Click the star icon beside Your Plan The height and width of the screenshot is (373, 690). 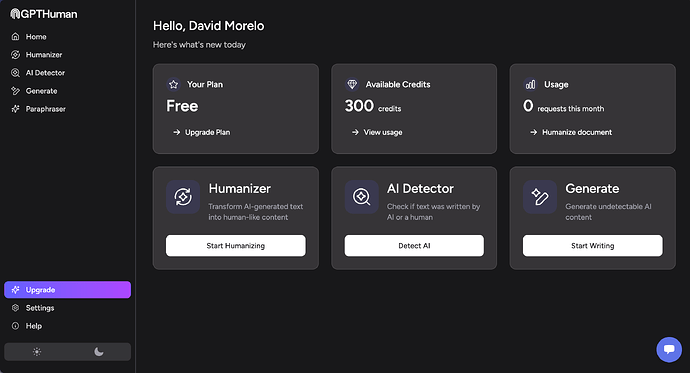coord(173,84)
